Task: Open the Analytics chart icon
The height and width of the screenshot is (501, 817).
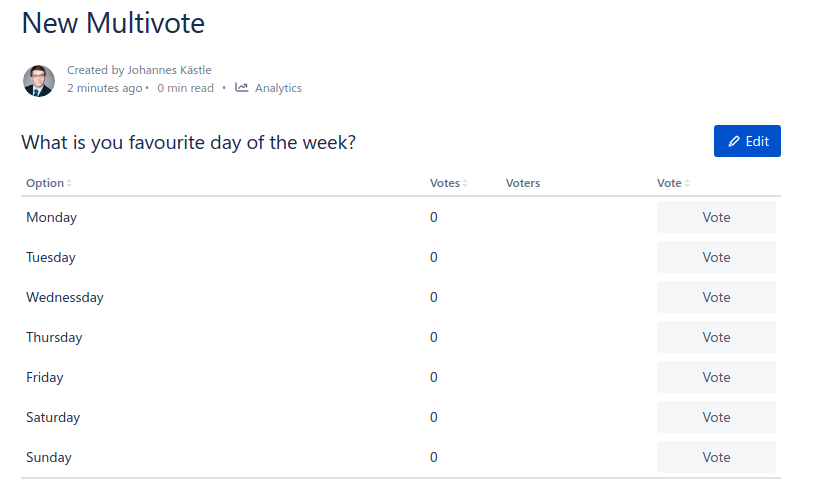Action: (x=242, y=88)
